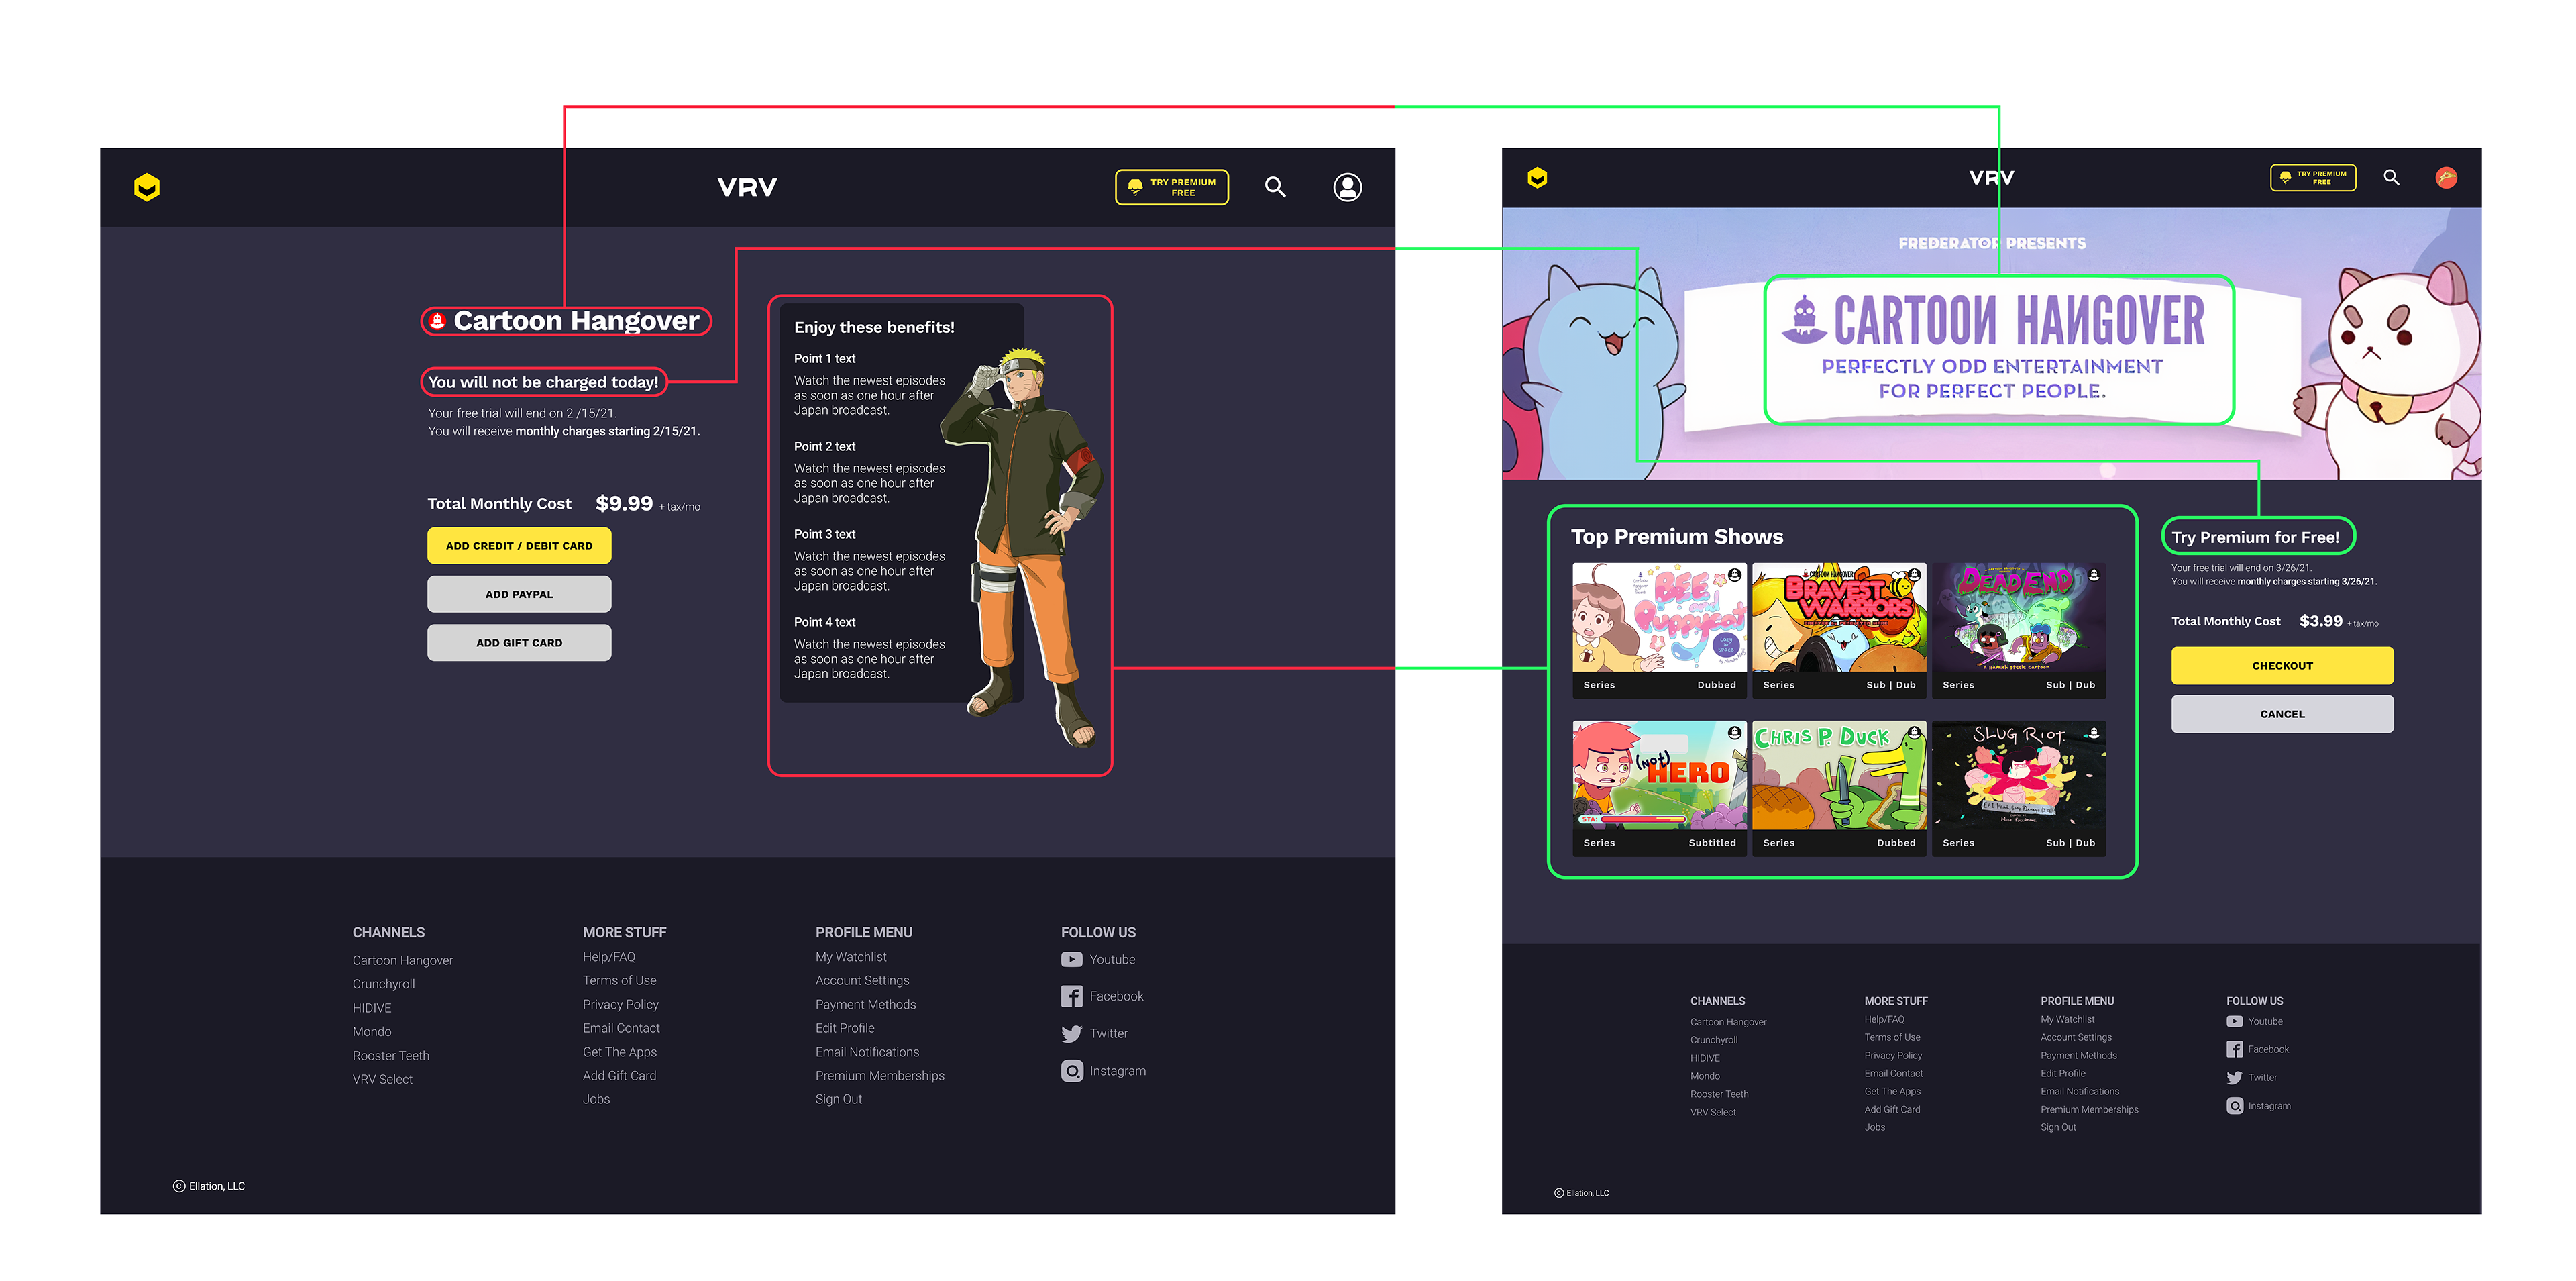
Task: Click Crunchyroll channel link in left footer
Action: tap(383, 985)
